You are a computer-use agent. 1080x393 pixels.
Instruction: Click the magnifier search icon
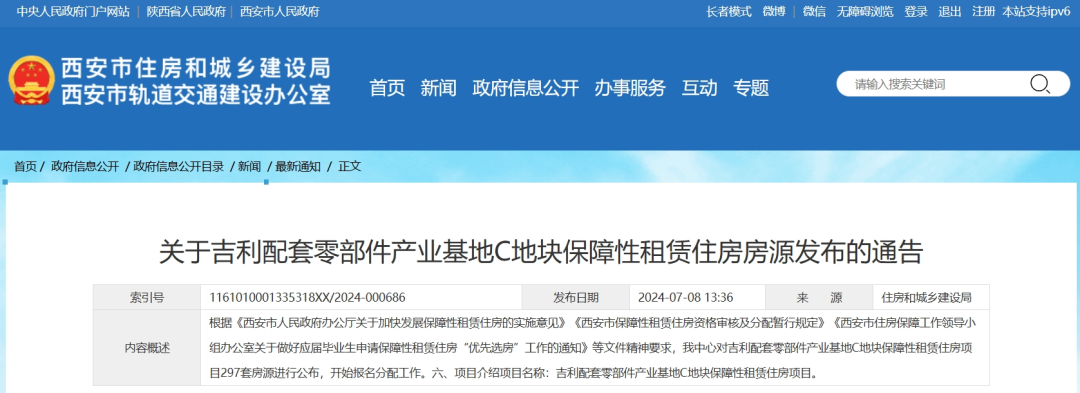click(x=1039, y=84)
